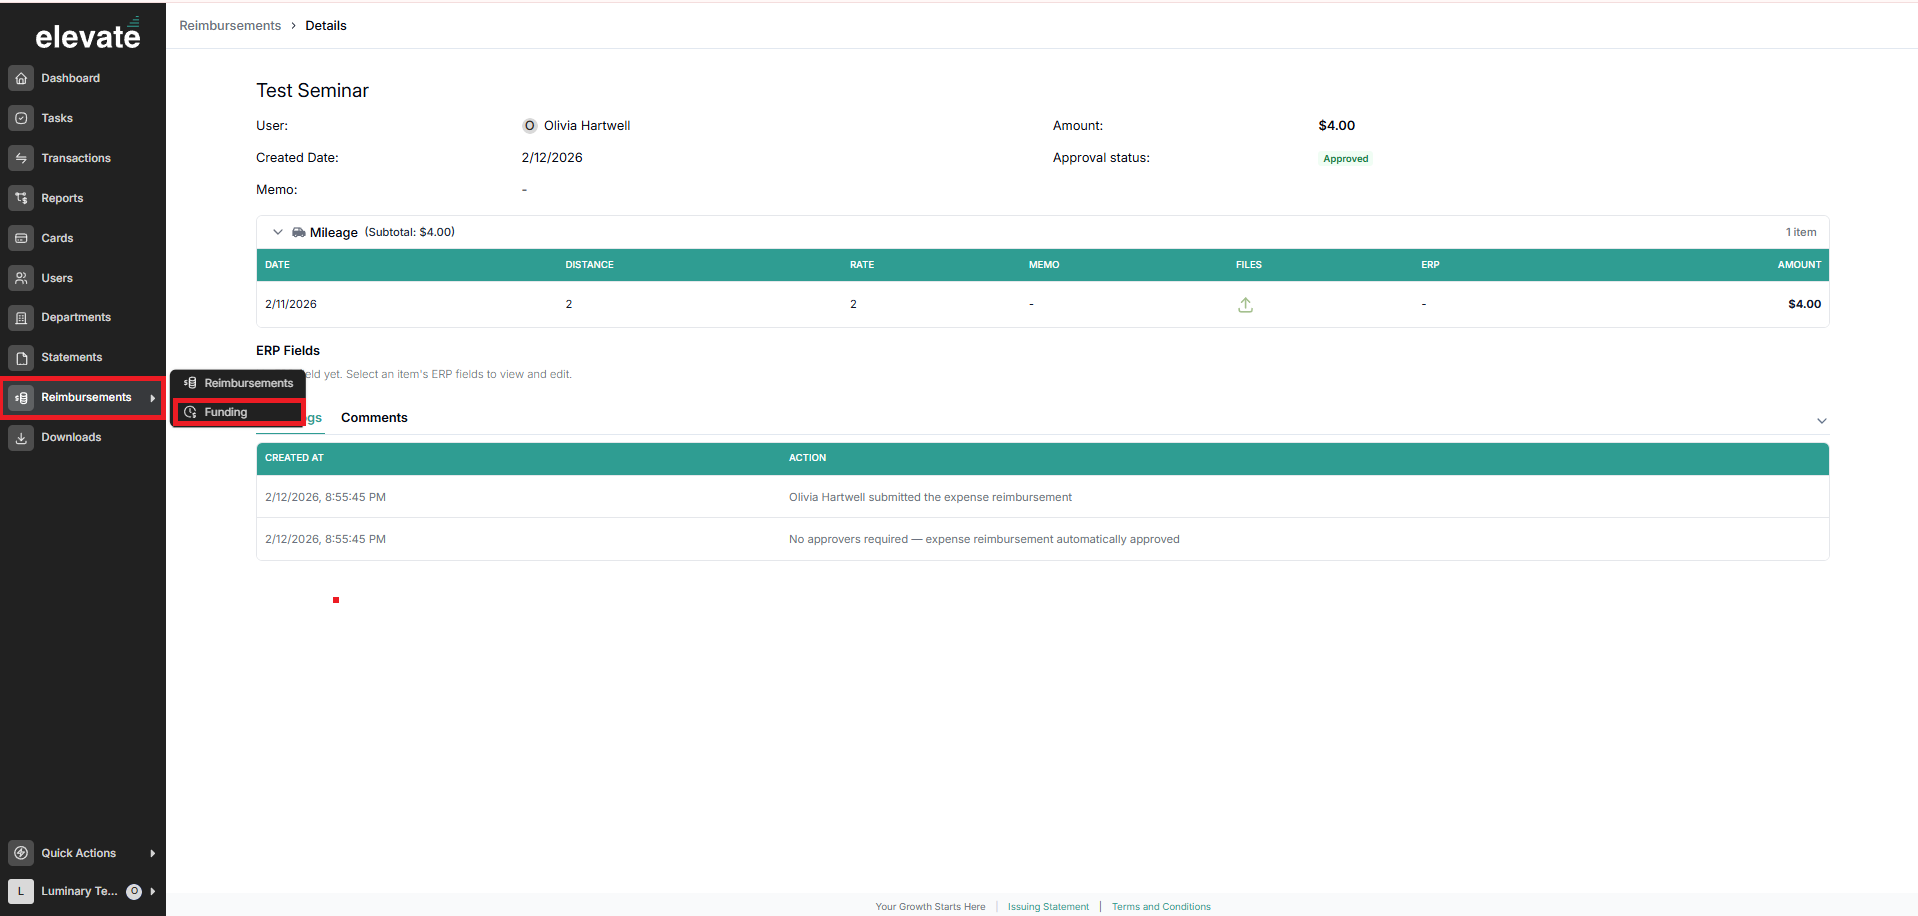Upload a file for the mileage row
Viewport: 1918px width, 916px height.
point(1245,305)
